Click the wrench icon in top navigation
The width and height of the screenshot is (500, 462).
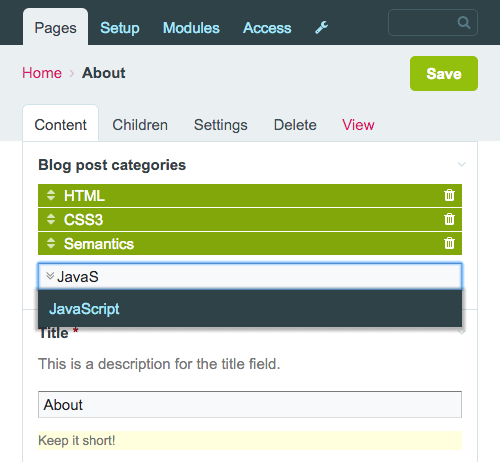pyautogui.click(x=322, y=28)
